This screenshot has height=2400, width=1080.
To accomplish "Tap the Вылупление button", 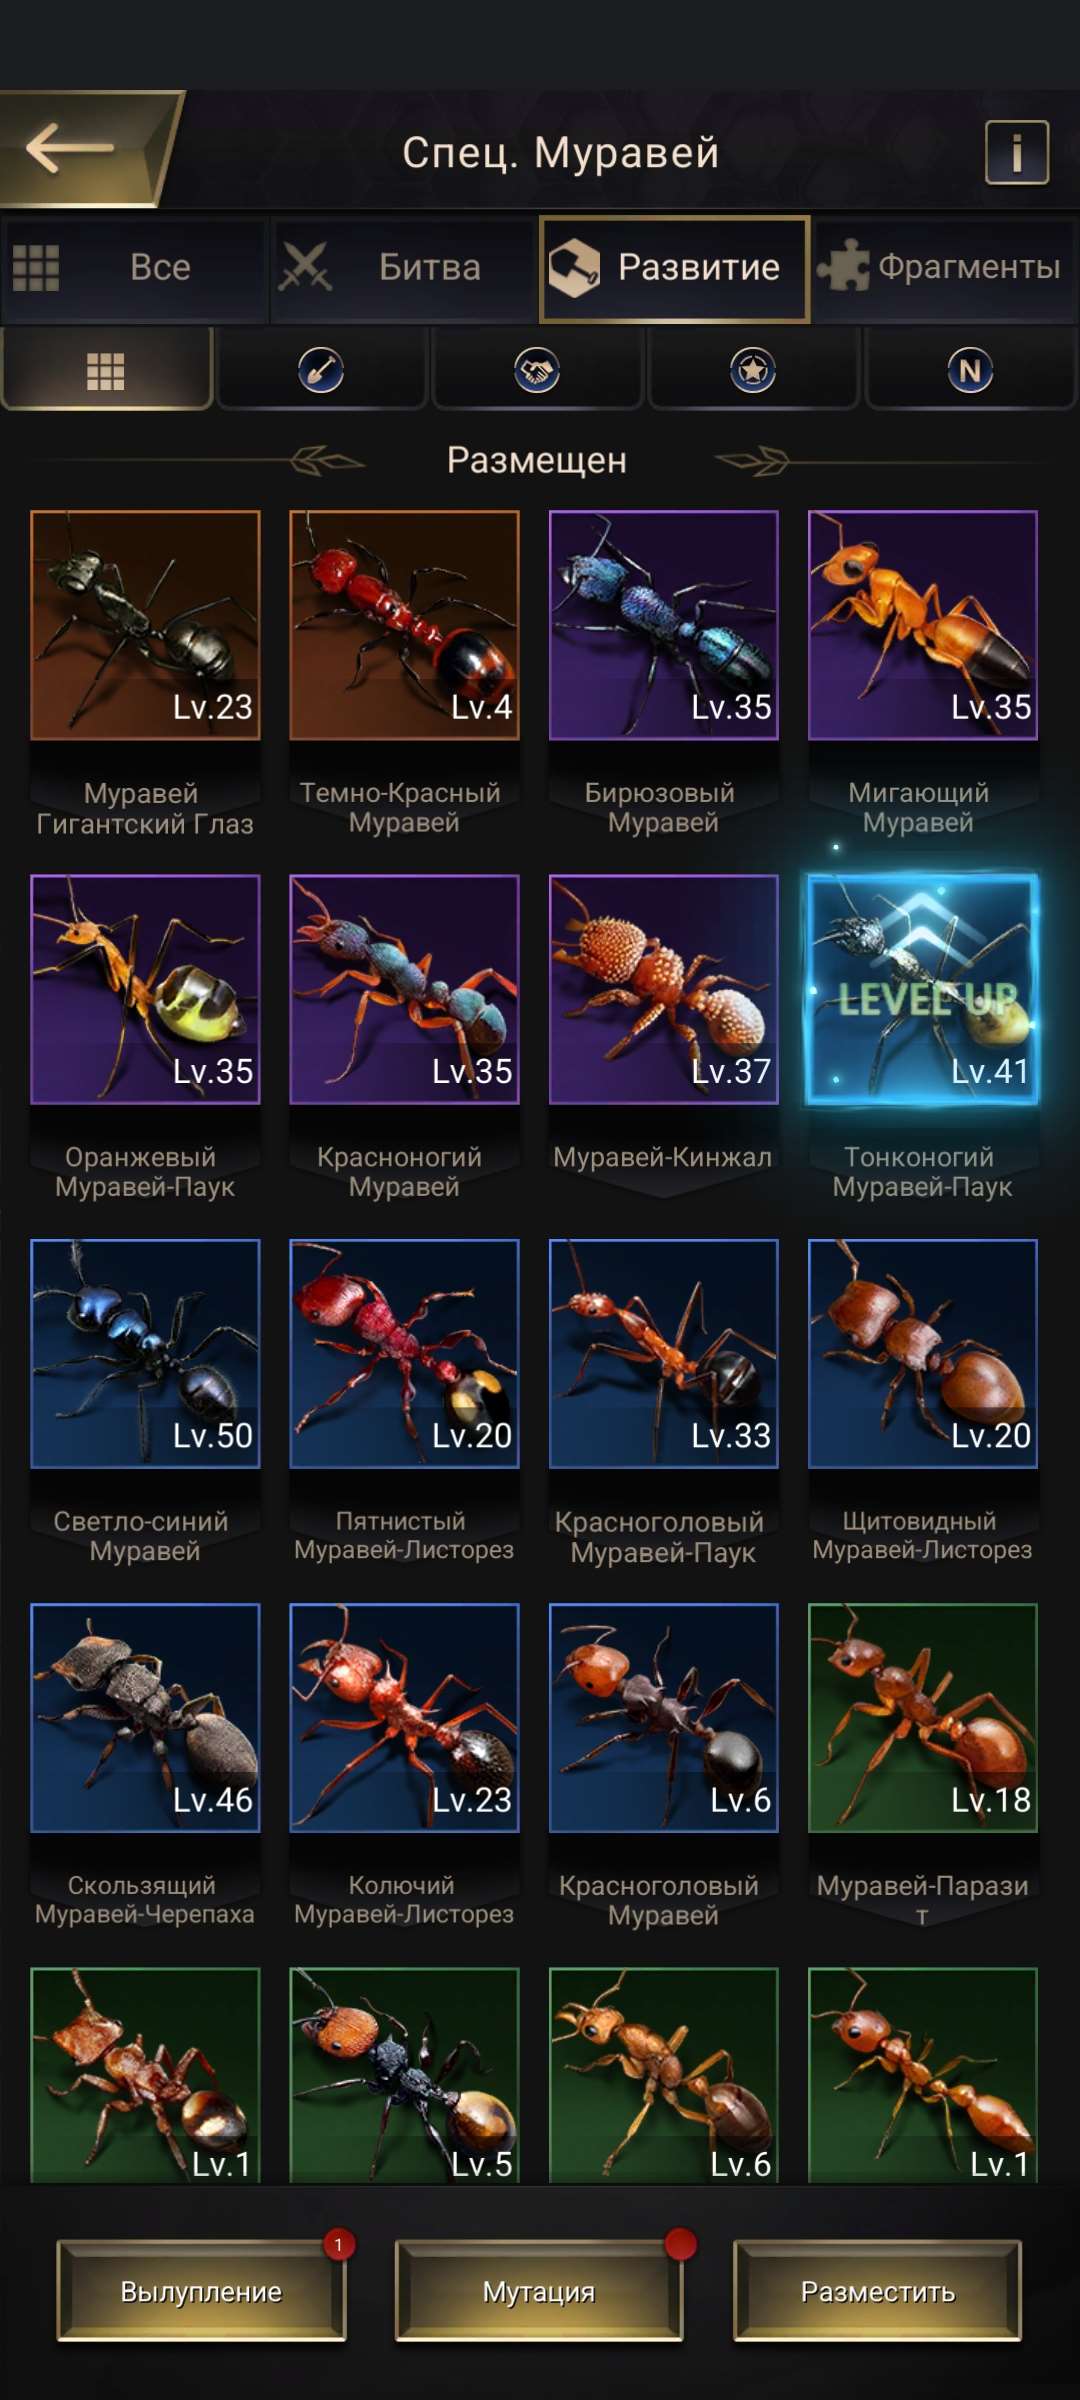I will 201,2291.
